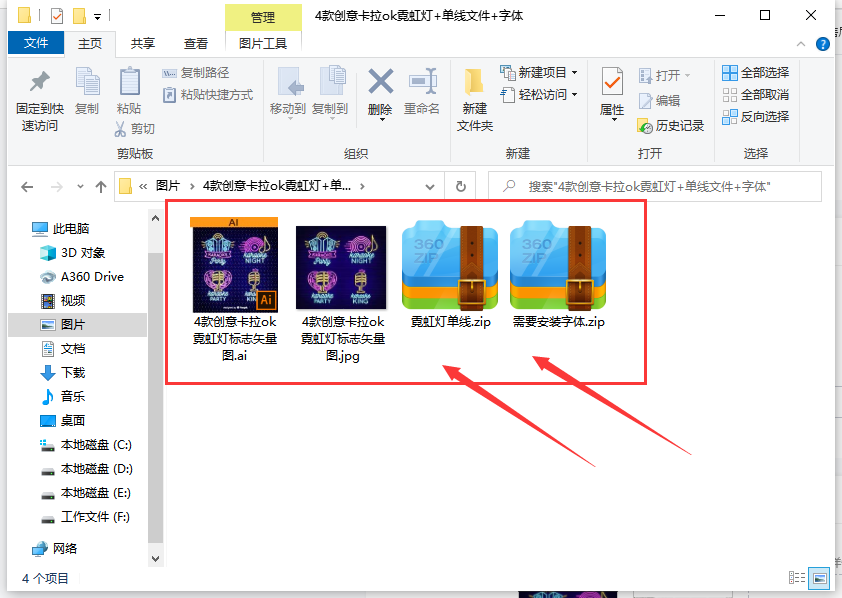Click the Open (打开) ribbon button
This screenshot has width=842, height=598.
[x=664, y=75]
